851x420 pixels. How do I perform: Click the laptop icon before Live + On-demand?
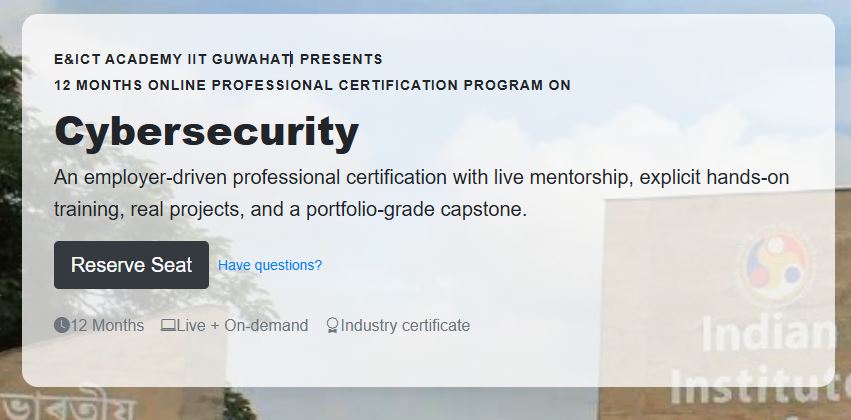[168, 325]
